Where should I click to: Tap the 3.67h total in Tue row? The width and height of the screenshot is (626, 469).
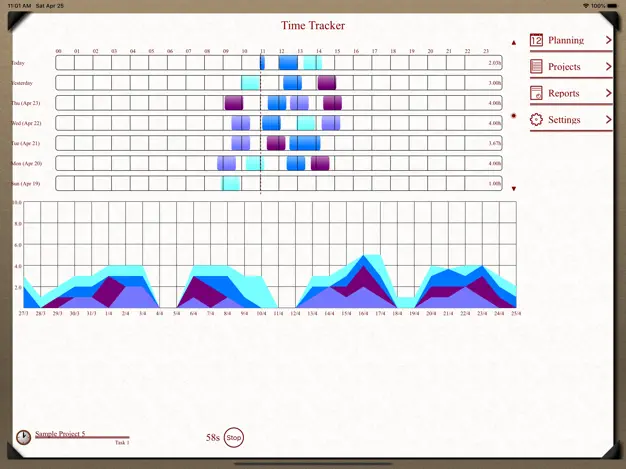tap(495, 143)
